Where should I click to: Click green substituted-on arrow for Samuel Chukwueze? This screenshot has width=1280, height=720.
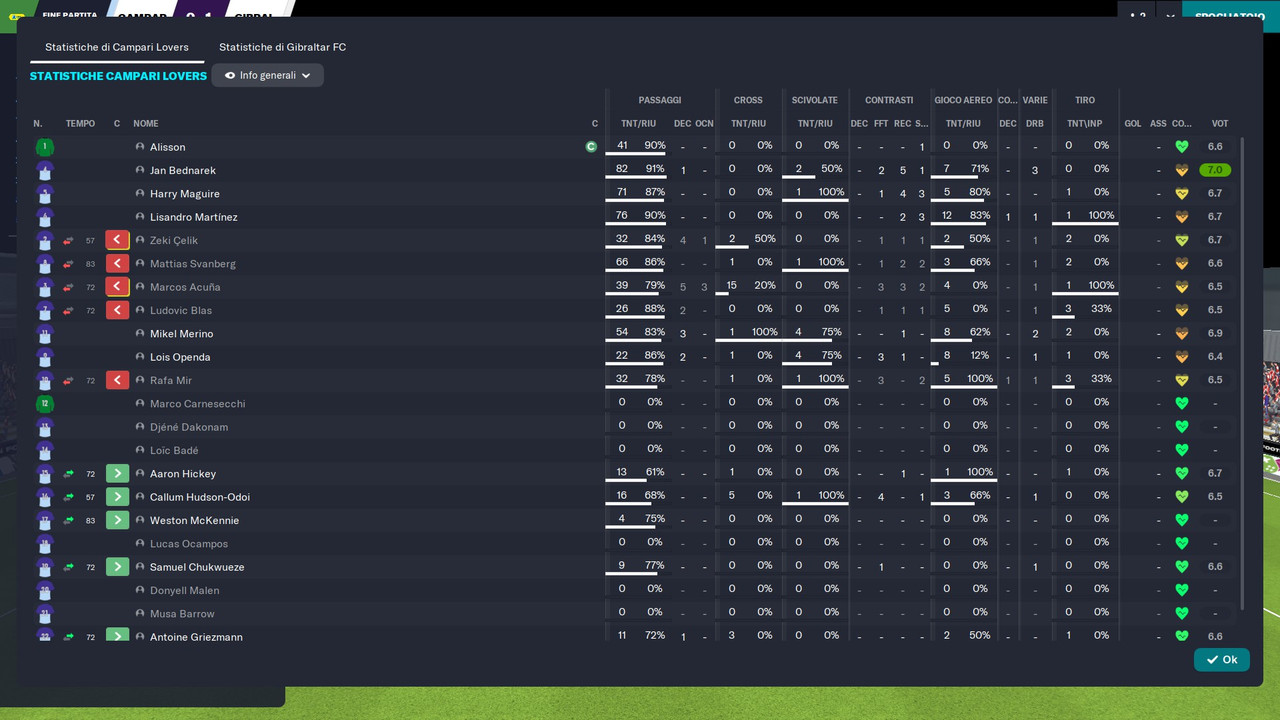click(x=117, y=567)
